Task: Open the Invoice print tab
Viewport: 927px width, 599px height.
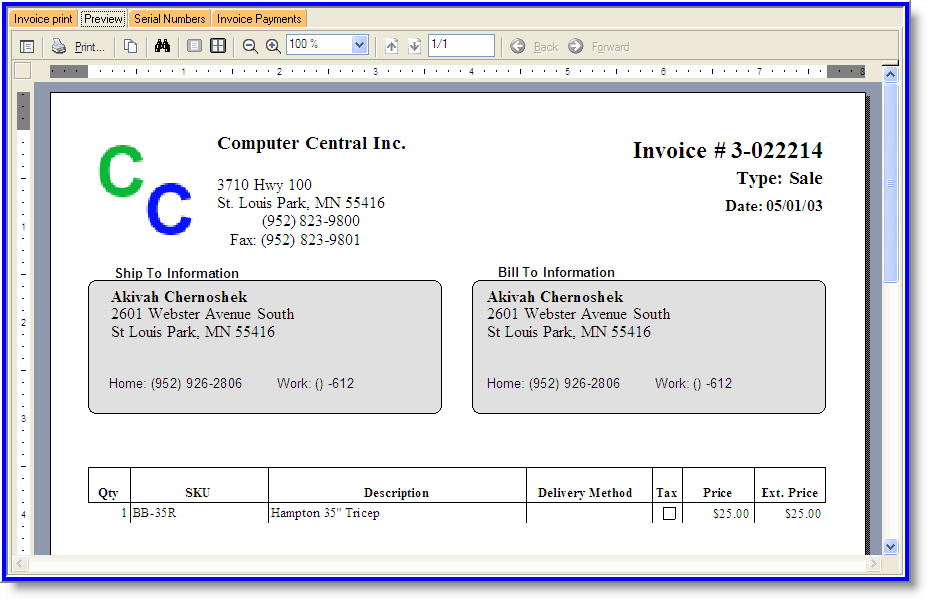Action: (43, 19)
